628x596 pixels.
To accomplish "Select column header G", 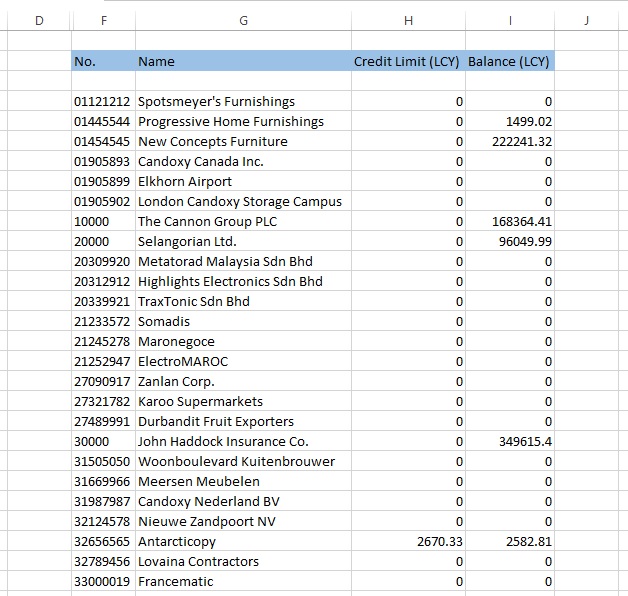I will [244, 20].
